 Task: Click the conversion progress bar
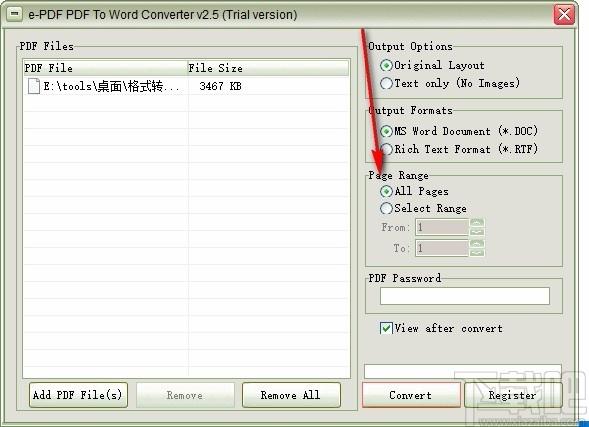click(x=463, y=371)
